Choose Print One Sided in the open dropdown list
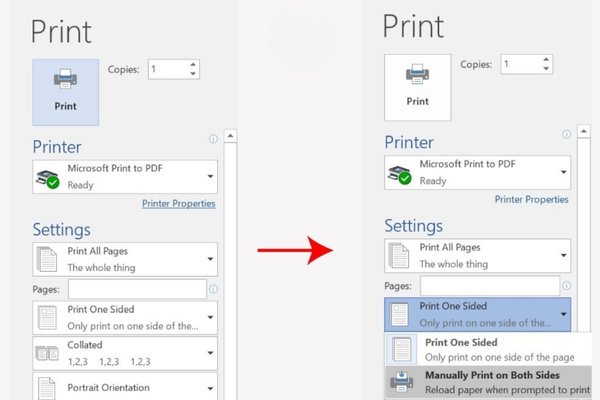Image resolution: width=600 pixels, height=400 pixels. click(x=488, y=349)
